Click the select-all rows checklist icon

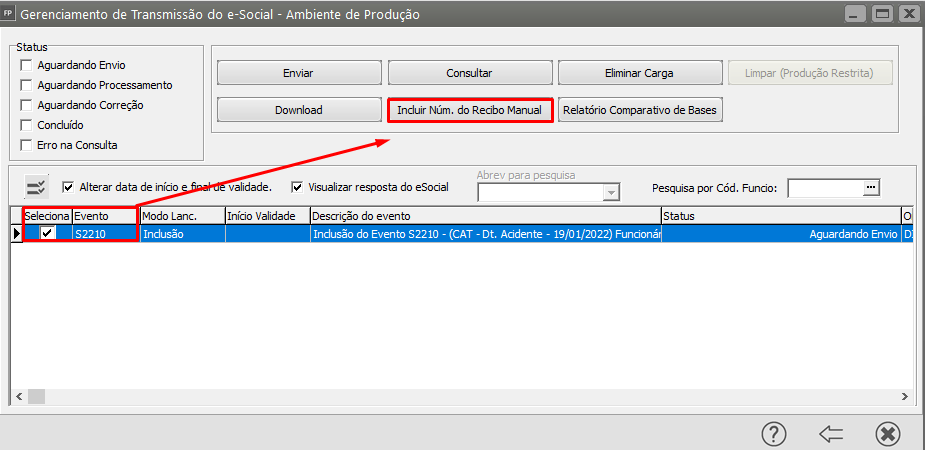coord(35,188)
